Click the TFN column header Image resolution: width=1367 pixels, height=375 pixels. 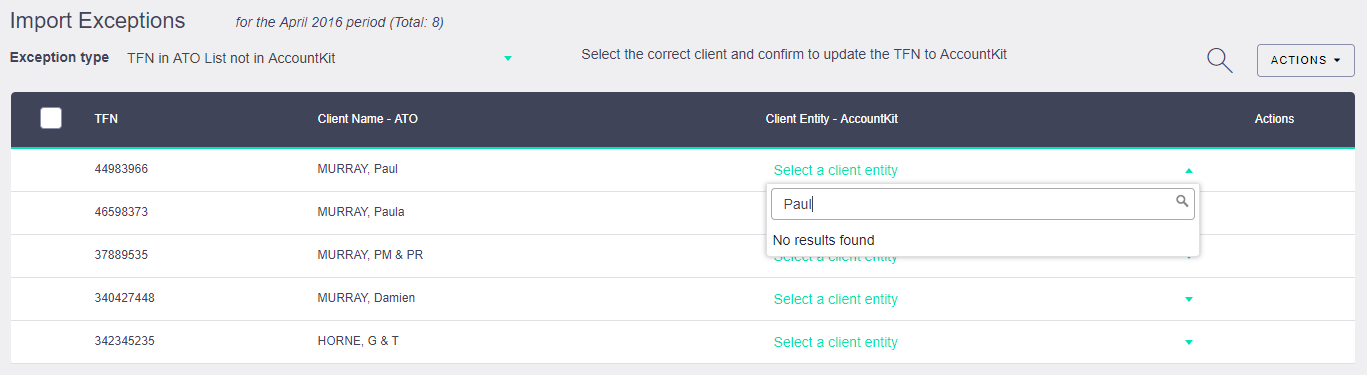coord(106,119)
